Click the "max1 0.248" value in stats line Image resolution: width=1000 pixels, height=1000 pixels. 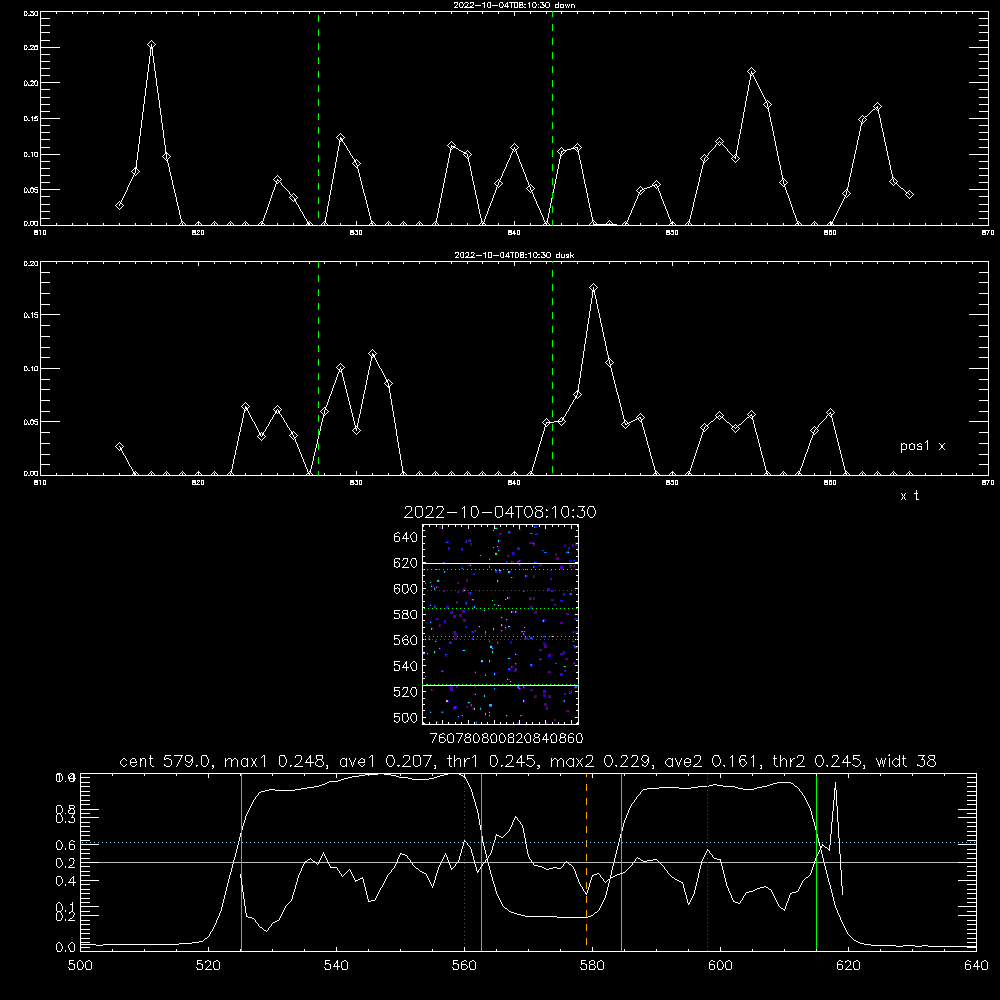tap(274, 761)
